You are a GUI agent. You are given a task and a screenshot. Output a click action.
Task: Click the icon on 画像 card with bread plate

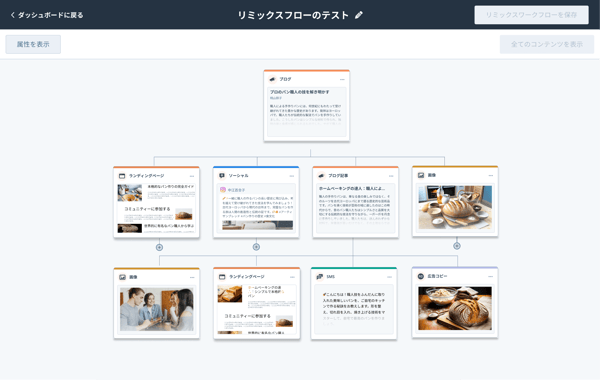(x=421, y=175)
